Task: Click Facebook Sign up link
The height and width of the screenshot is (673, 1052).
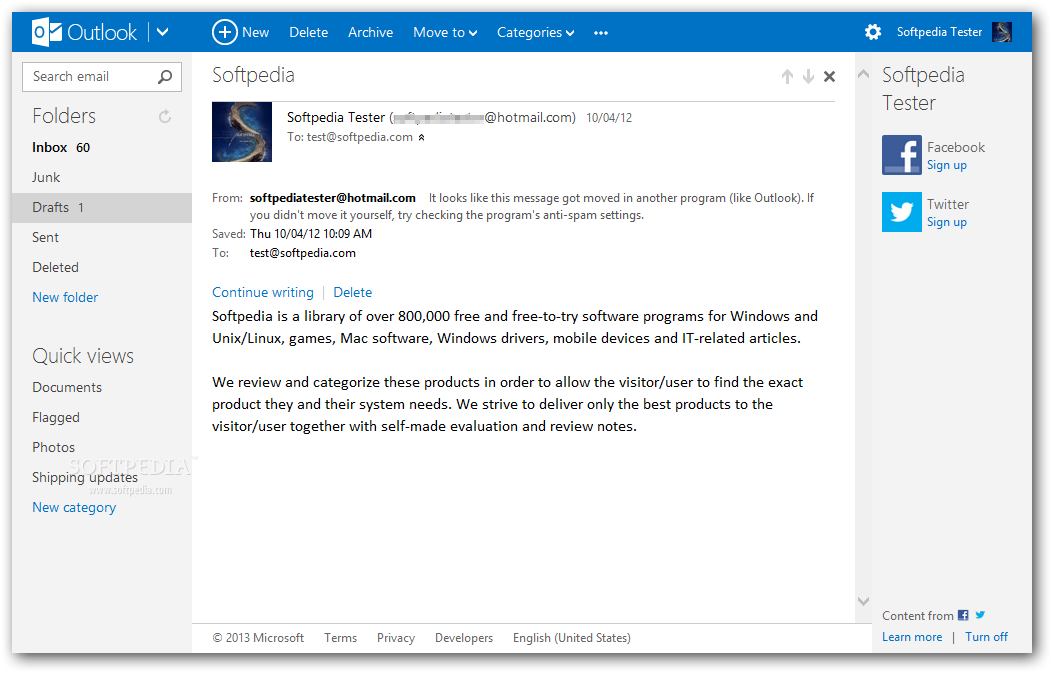Action: [947, 165]
